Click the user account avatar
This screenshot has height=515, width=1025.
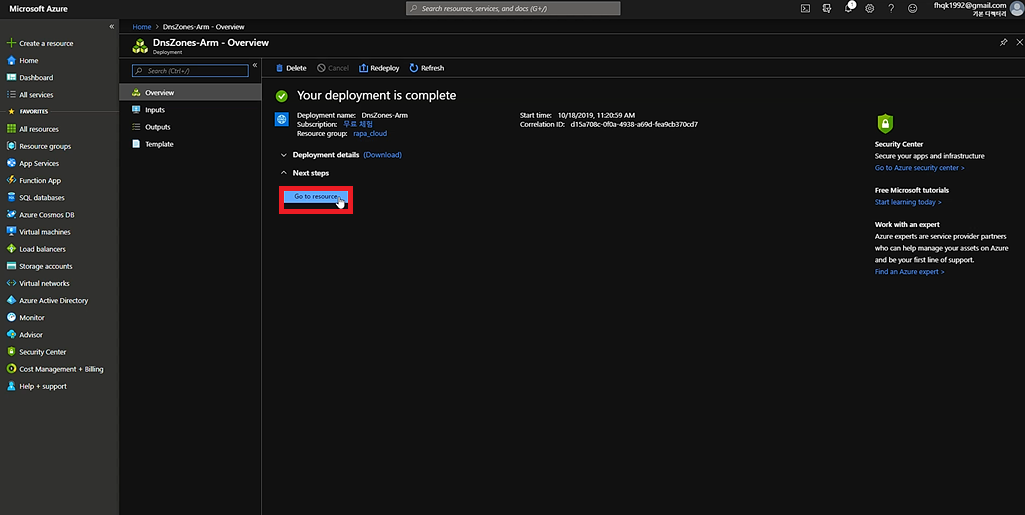click(x=1016, y=8)
